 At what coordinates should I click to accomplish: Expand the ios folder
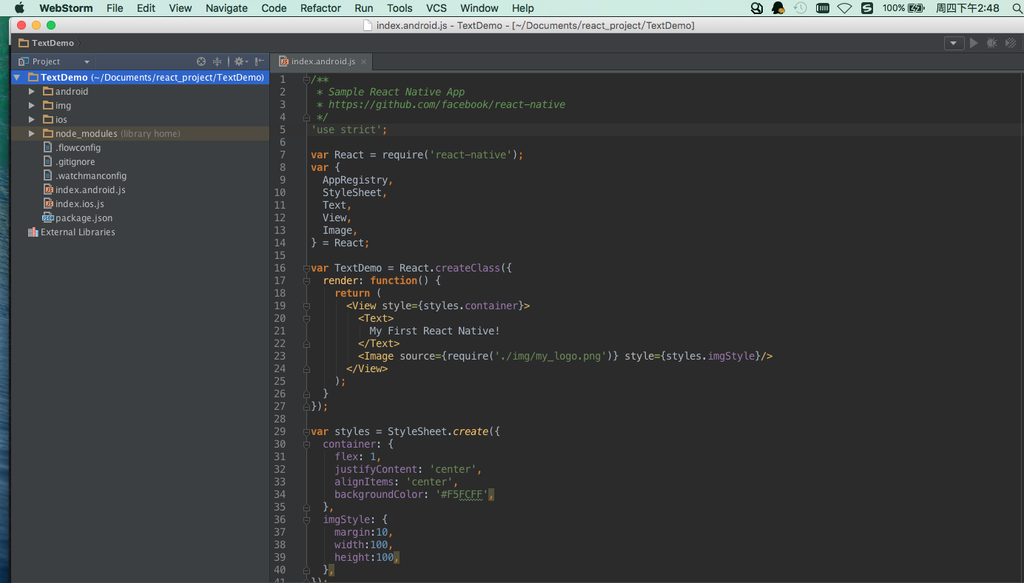(31, 119)
